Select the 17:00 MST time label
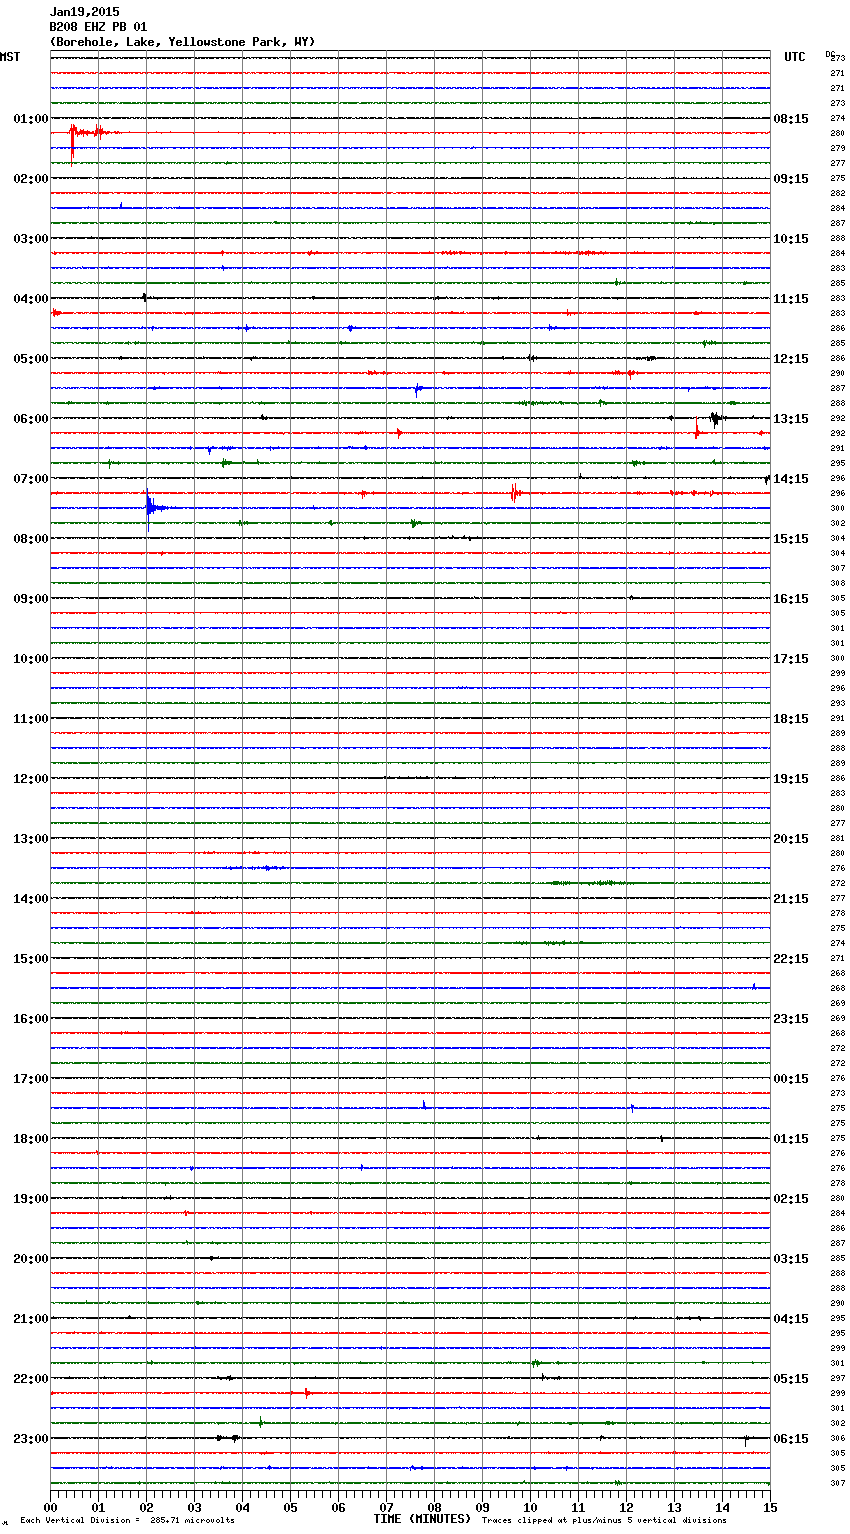Screen dimensions: 850x1534 pos(30,1079)
